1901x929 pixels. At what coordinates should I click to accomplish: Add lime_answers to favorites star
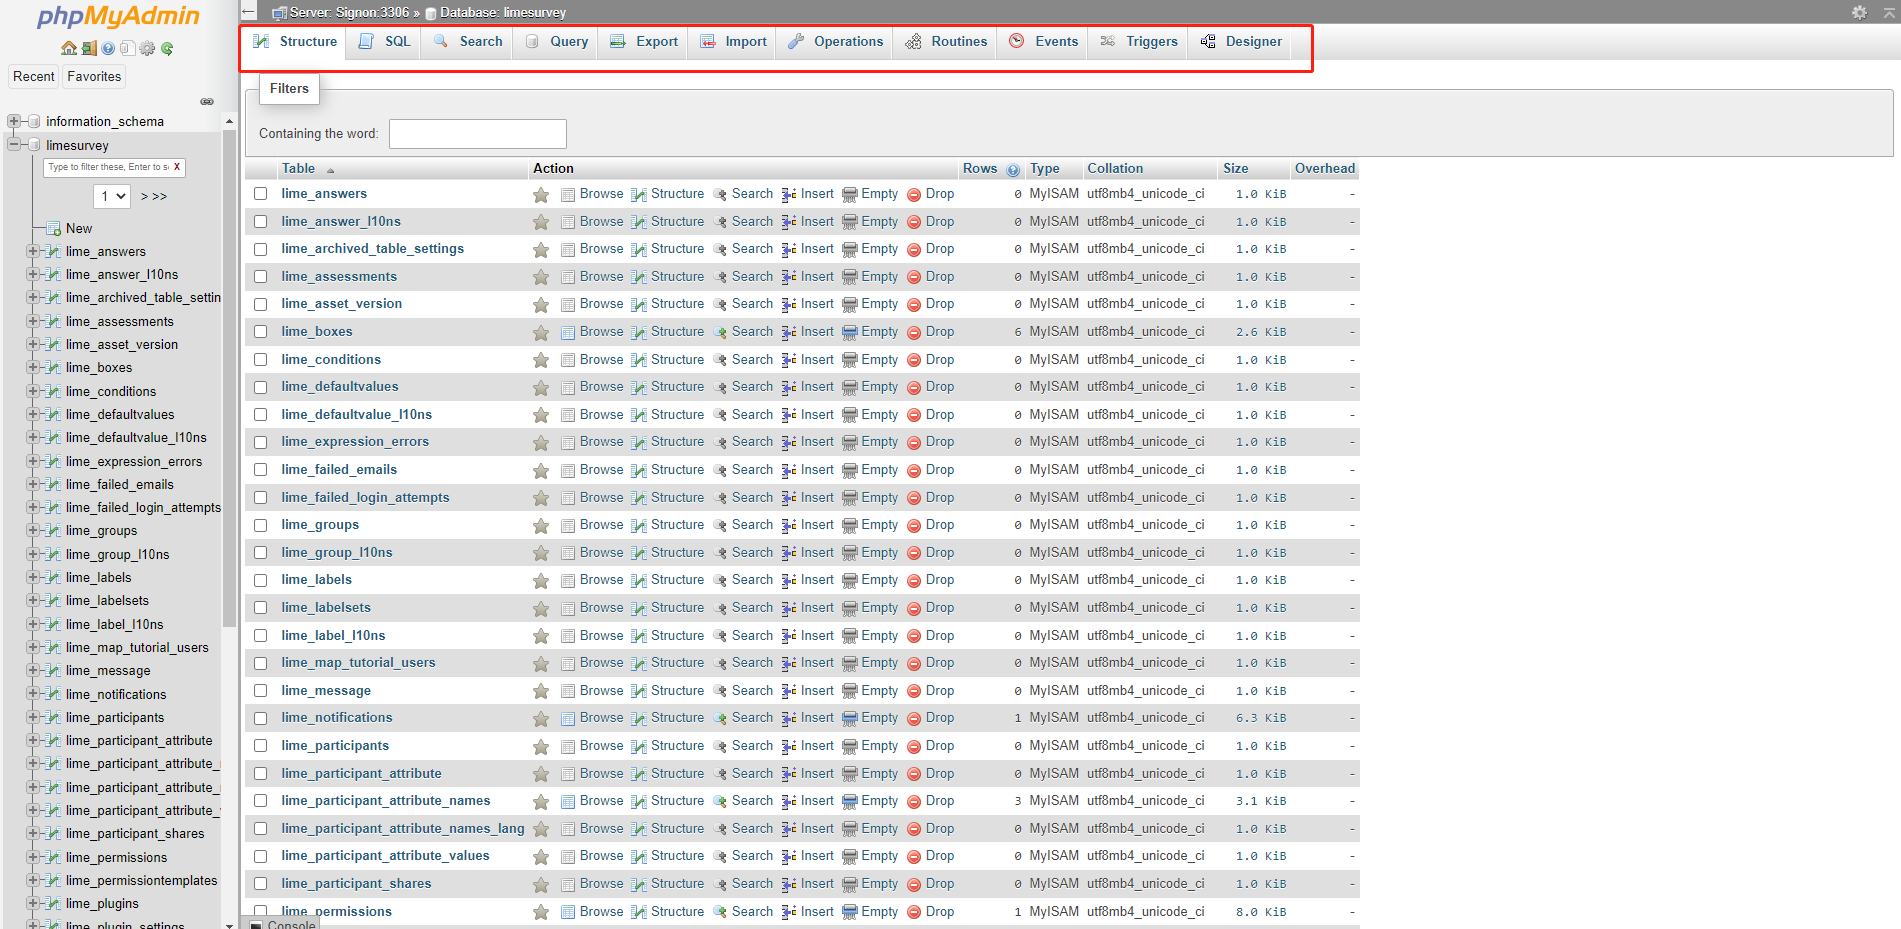(541, 195)
